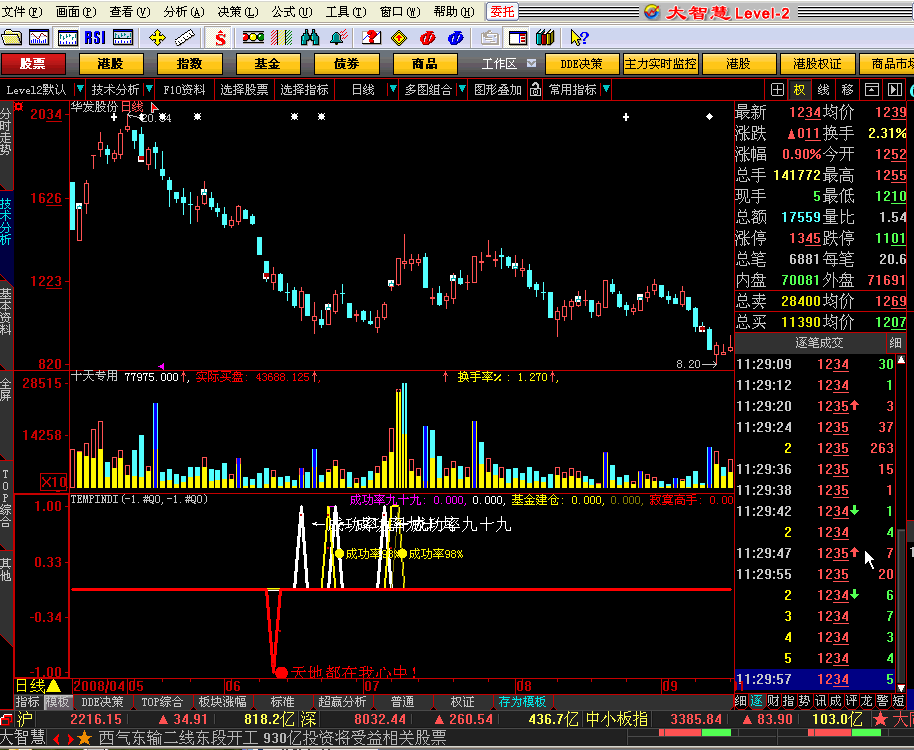Open the books library icon
This screenshot has width=914, height=750.
click(x=545, y=38)
